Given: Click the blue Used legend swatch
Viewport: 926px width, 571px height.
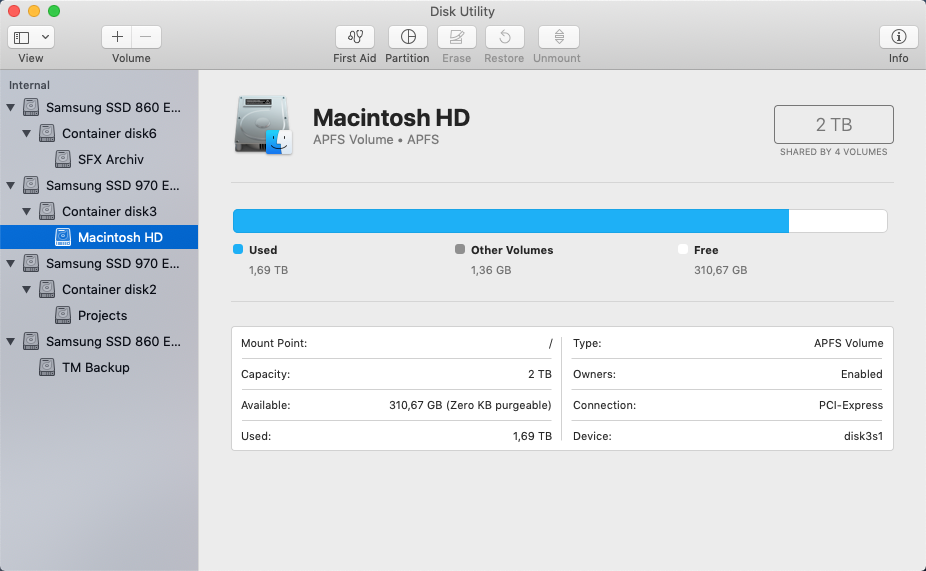Looking at the screenshot, I should point(238,249).
